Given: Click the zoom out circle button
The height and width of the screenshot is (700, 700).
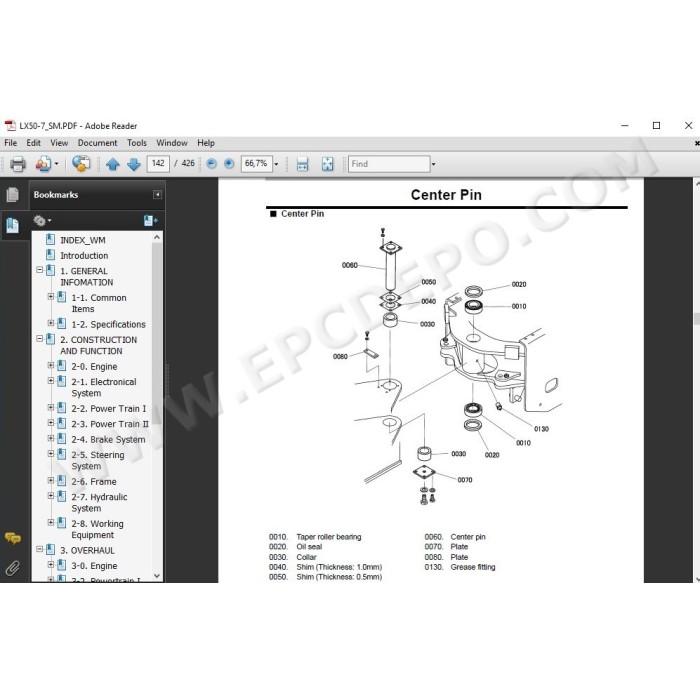Looking at the screenshot, I should click(x=212, y=164).
